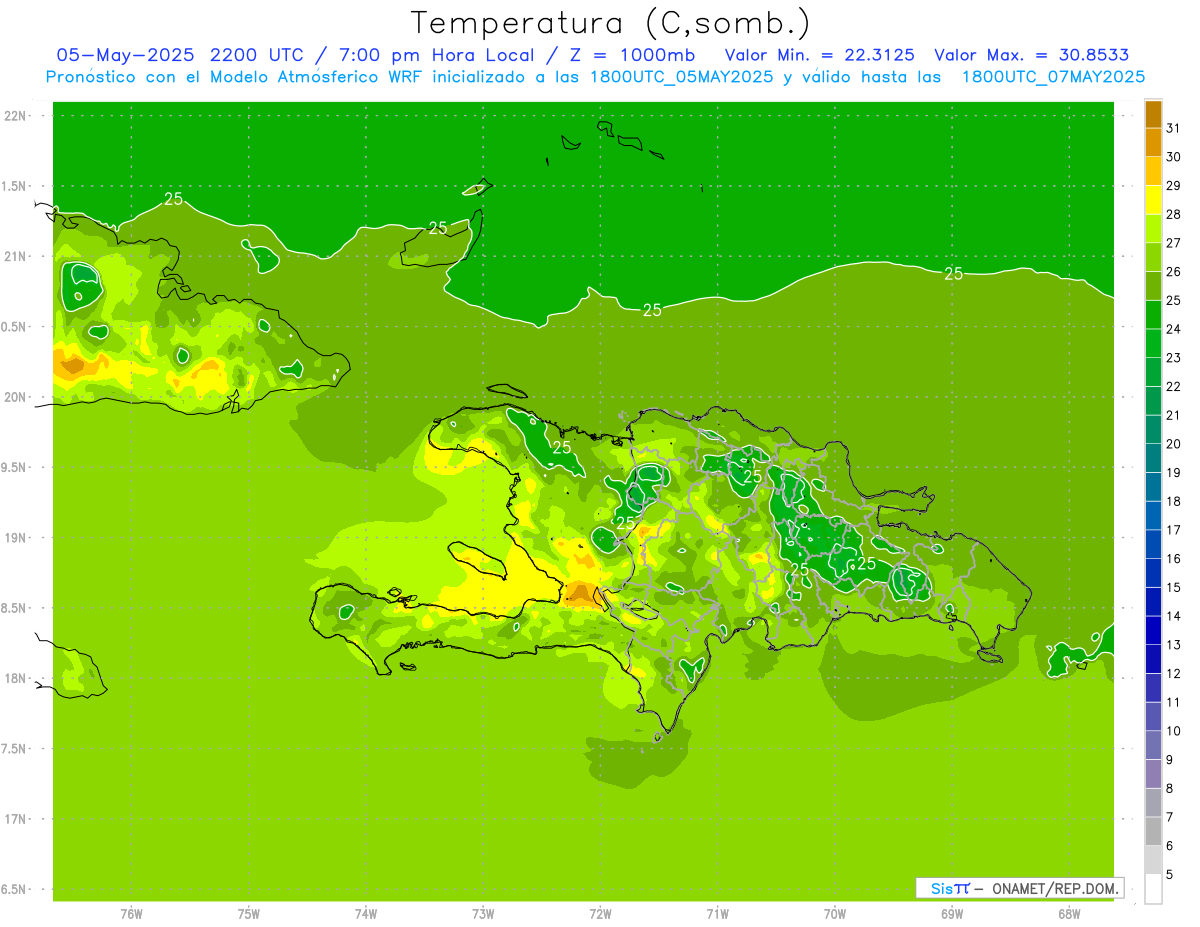Pick the gray swatch between 6 and 7
1200x927 pixels.
(x=1153, y=831)
